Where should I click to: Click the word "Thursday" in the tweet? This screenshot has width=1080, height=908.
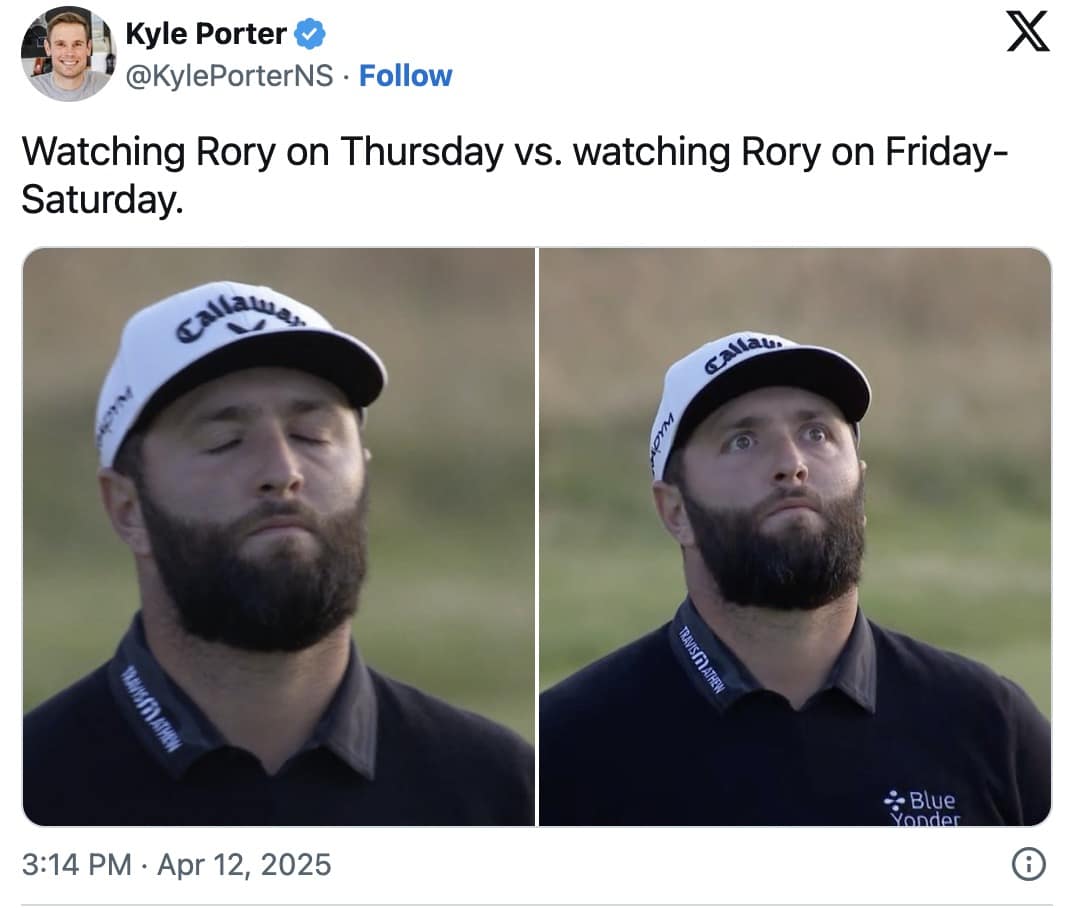(x=421, y=152)
